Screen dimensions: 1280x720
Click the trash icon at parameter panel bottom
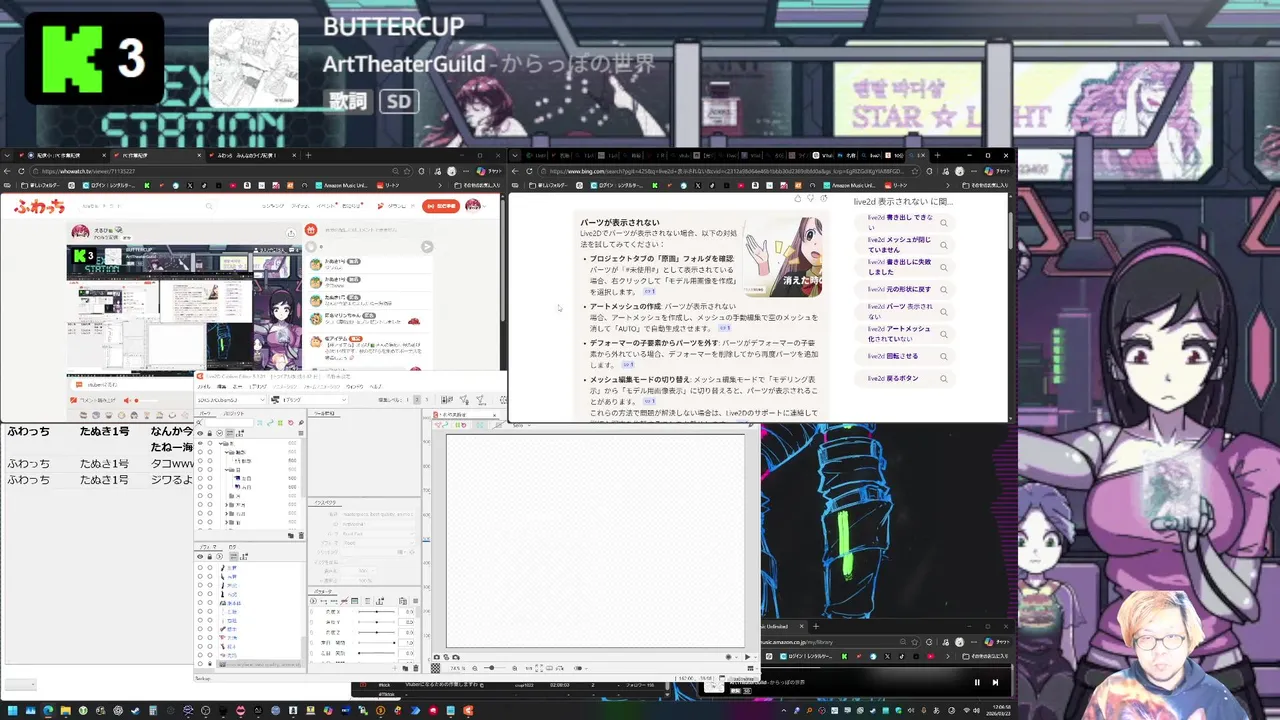416,668
